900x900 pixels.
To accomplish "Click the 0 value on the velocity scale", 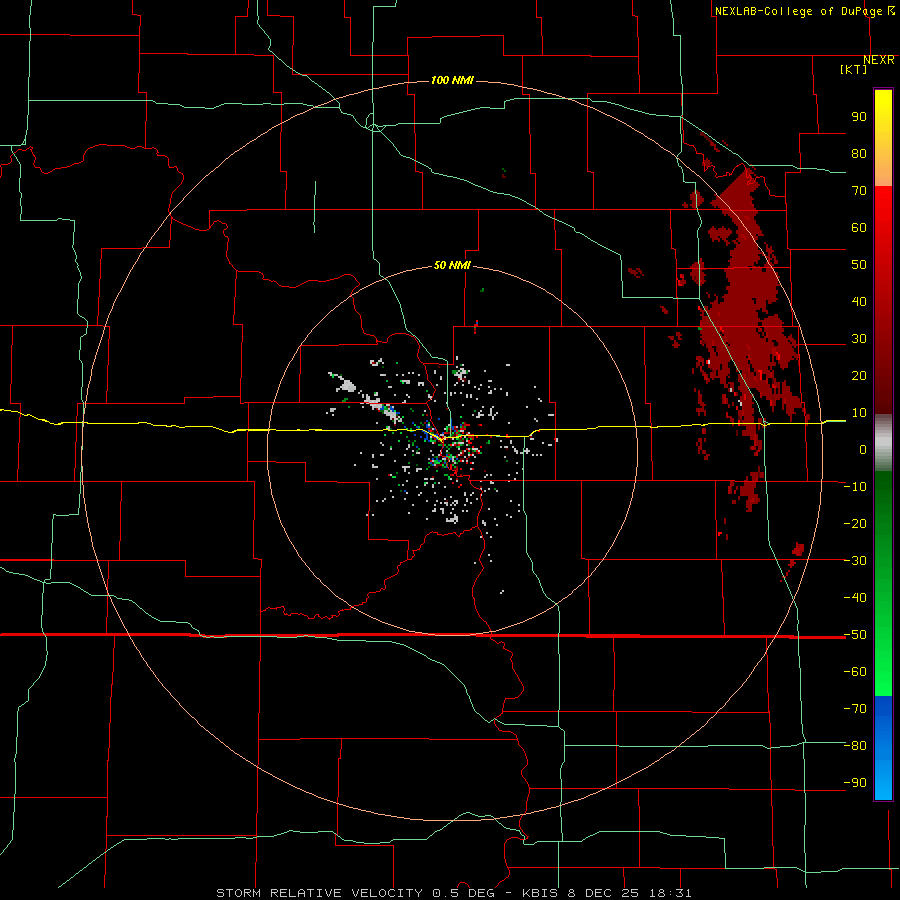I will [x=863, y=449].
